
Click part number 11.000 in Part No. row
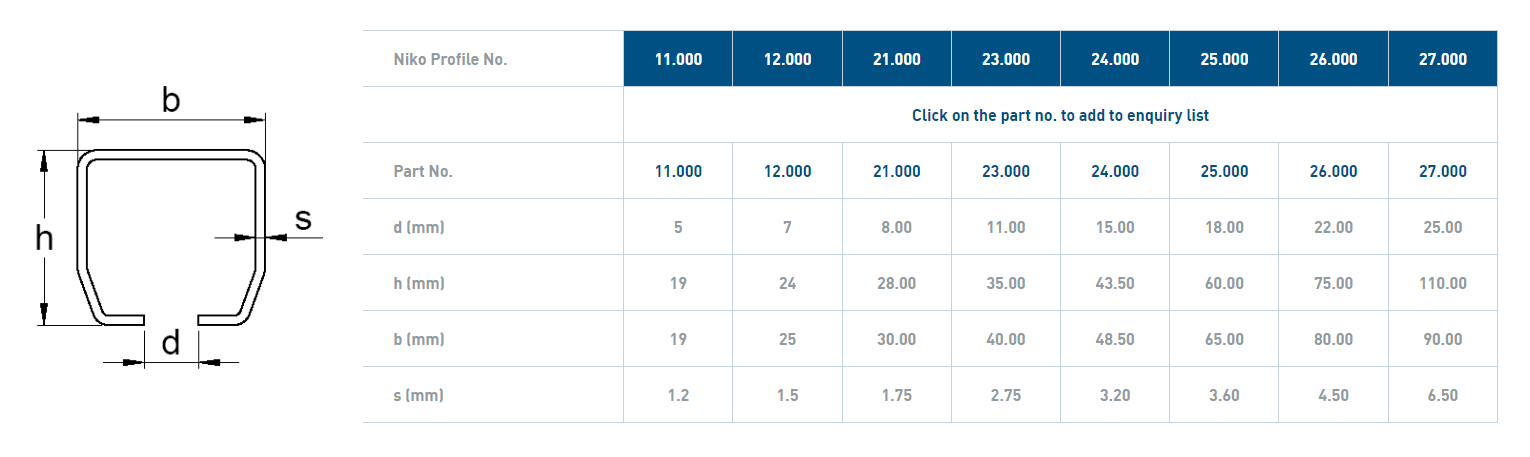[x=678, y=171]
